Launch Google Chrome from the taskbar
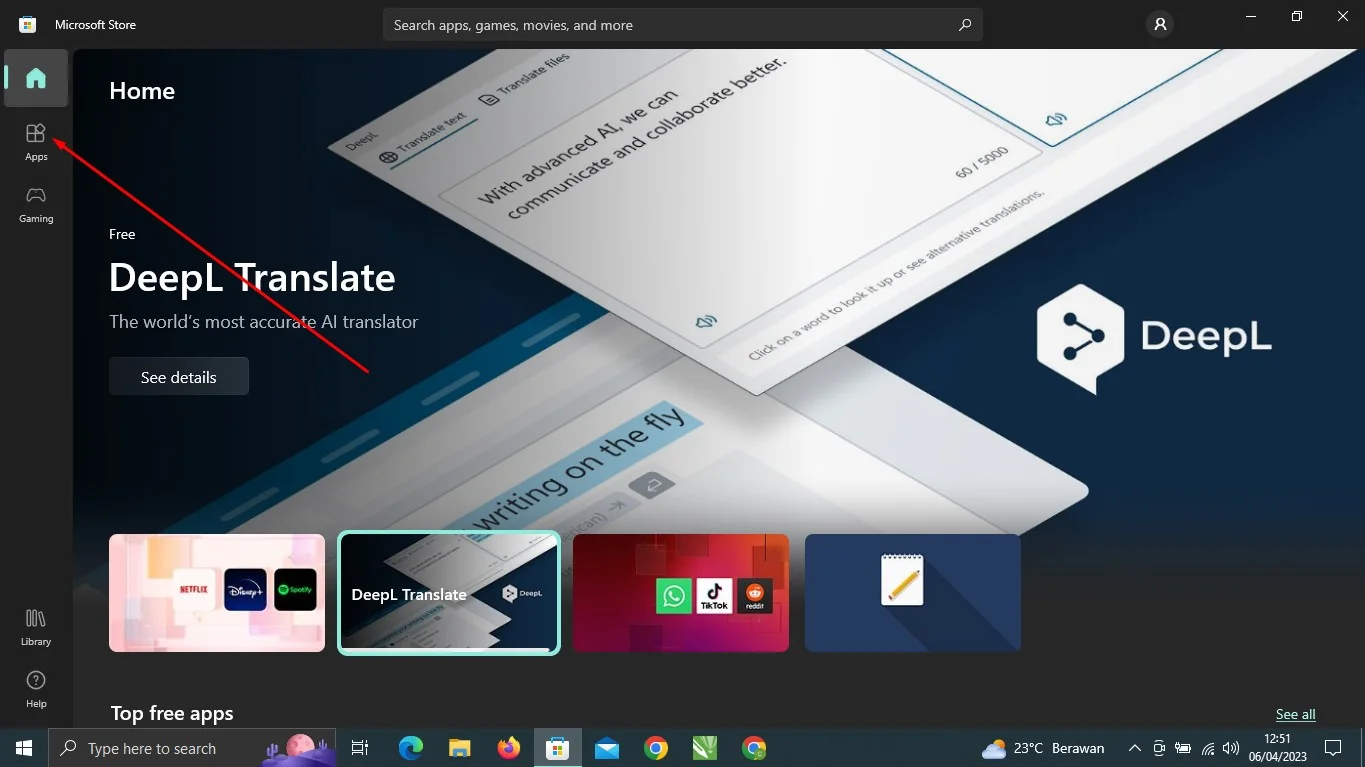This screenshot has width=1365, height=767. (x=656, y=748)
